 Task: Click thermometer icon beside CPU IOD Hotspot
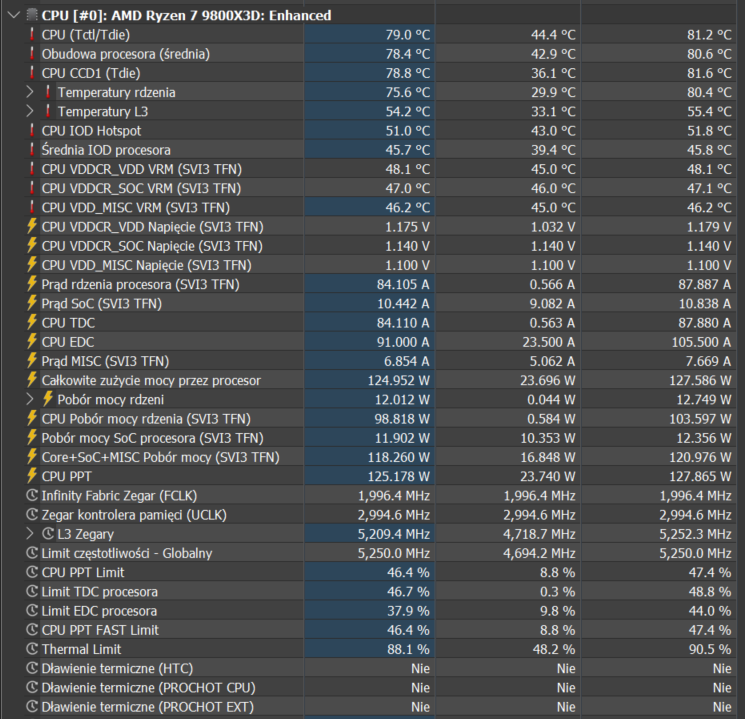pyautogui.click(x=32, y=130)
